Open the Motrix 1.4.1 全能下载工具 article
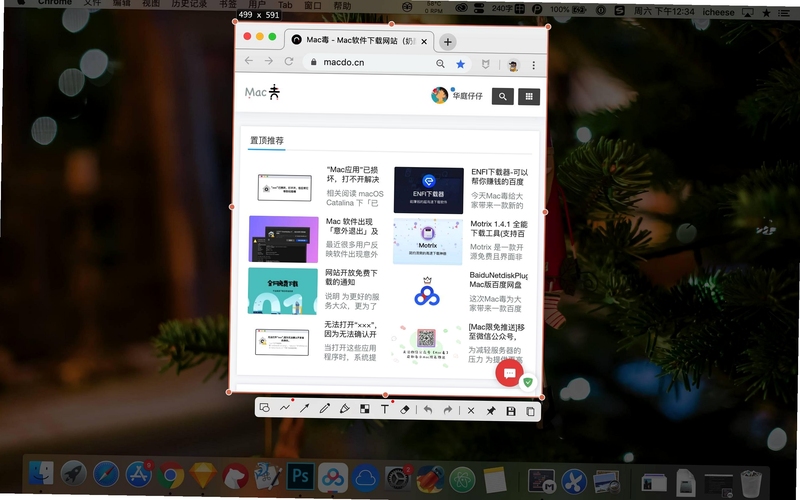The height and width of the screenshot is (500, 800). pyautogui.click(x=498, y=229)
